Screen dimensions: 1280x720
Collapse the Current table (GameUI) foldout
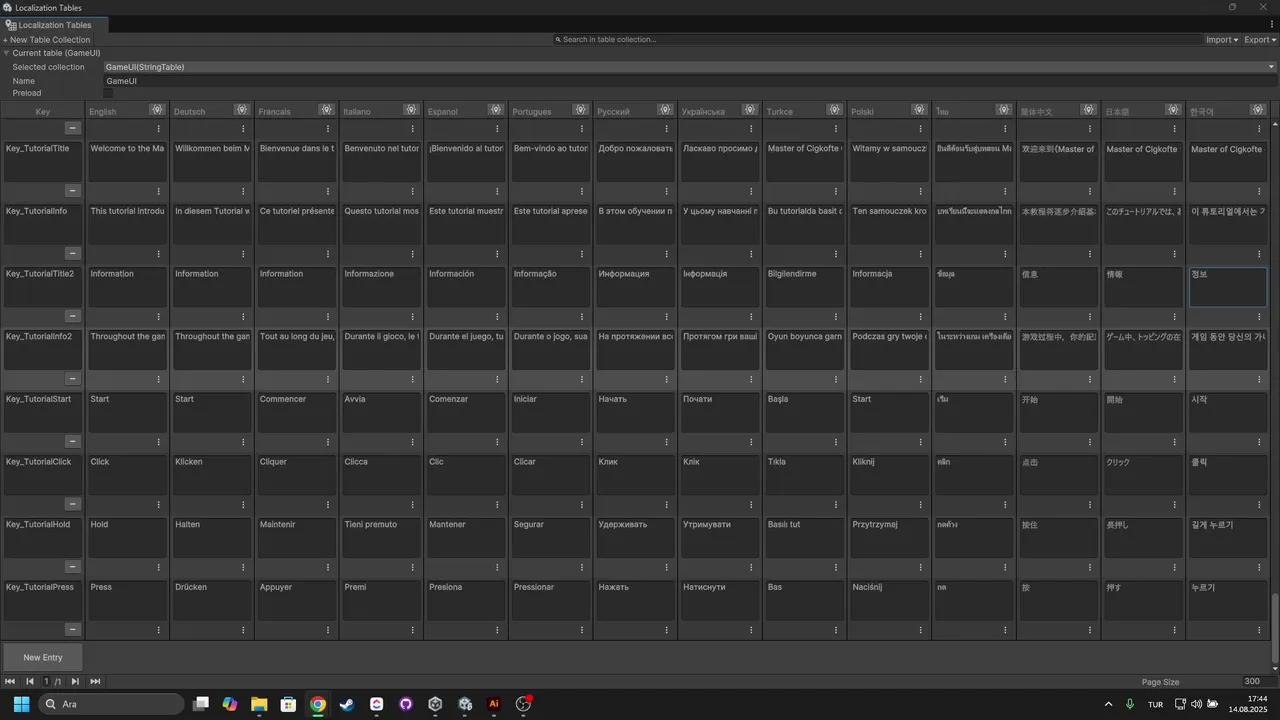(x=6, y=53)
